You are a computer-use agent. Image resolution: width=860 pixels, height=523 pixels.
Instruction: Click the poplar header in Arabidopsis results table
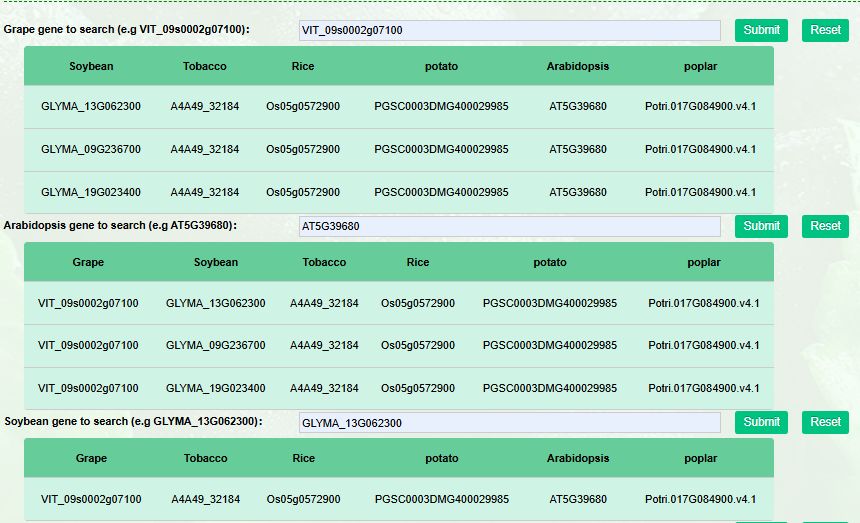703,263
